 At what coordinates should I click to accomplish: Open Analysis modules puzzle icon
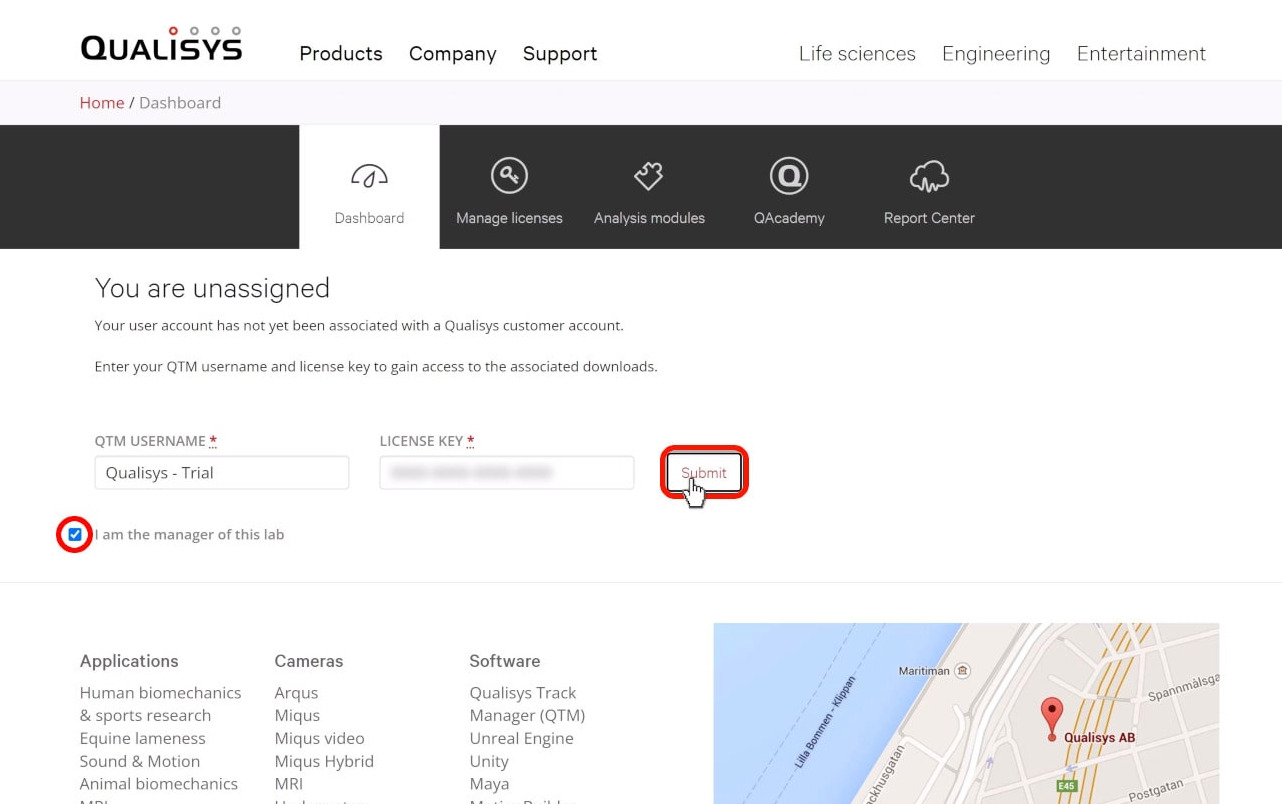tap(649, 176)
